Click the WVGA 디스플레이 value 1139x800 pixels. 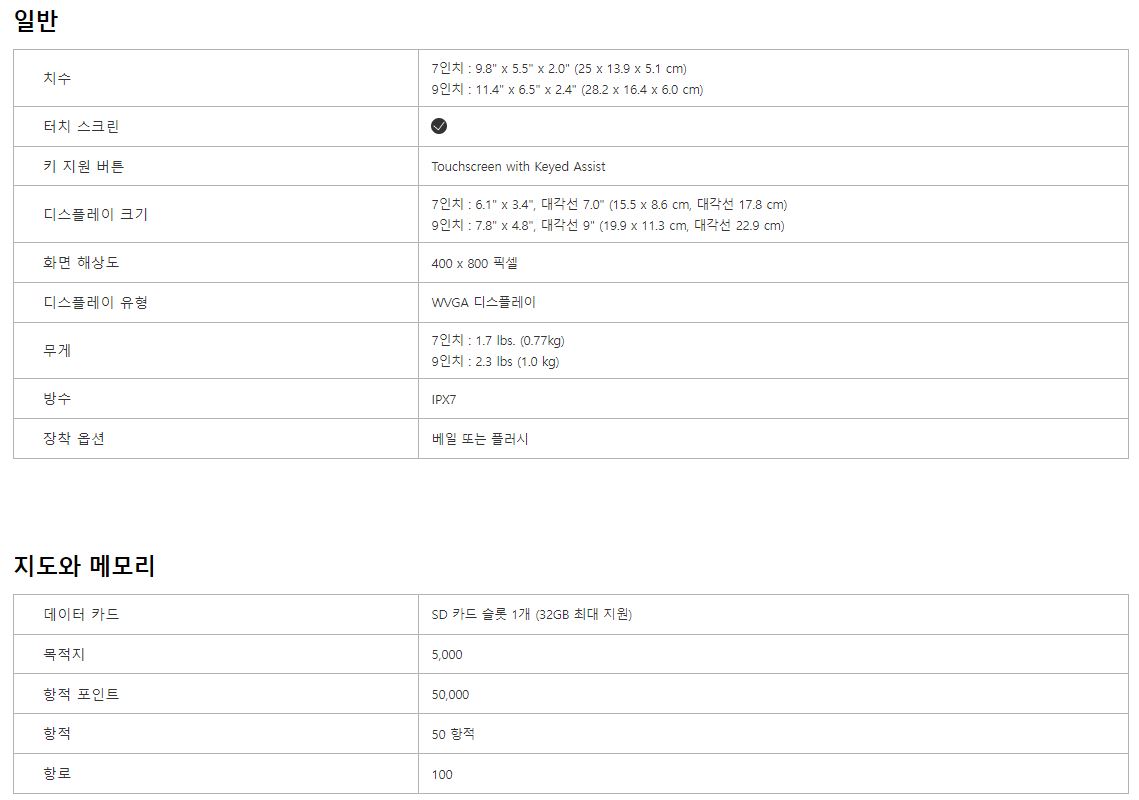point(484,302)
